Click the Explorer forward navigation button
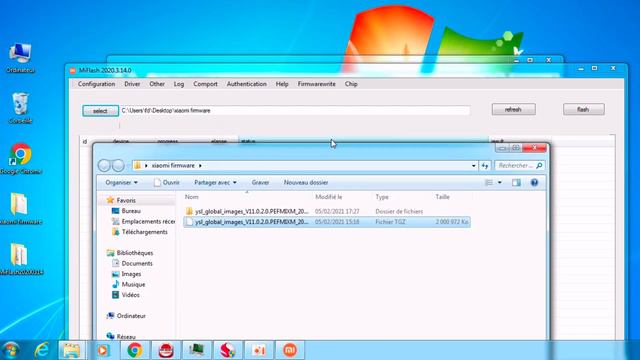Screen dimensions: 640x360 coord(118,165)
